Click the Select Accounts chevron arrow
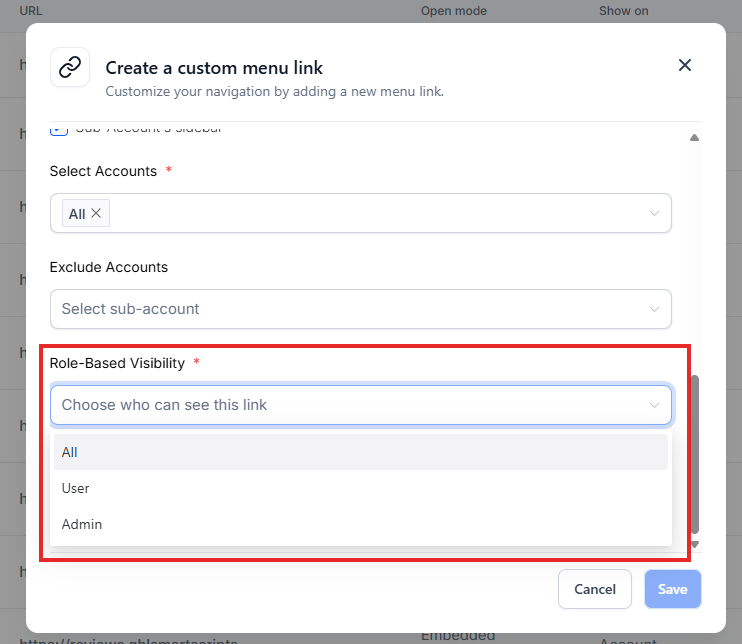This screenshot has height=644, width=742. click(x=654, y=213)
